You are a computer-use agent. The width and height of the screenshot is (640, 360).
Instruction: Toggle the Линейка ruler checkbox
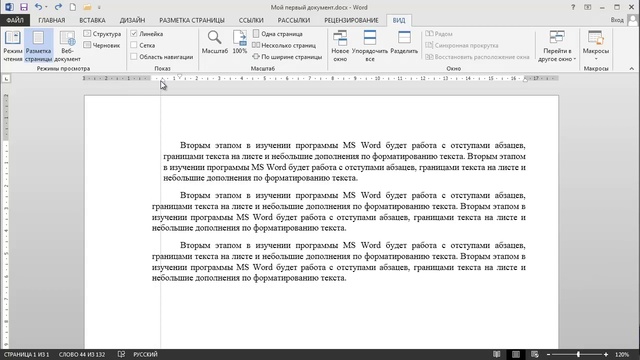[133, 34]
